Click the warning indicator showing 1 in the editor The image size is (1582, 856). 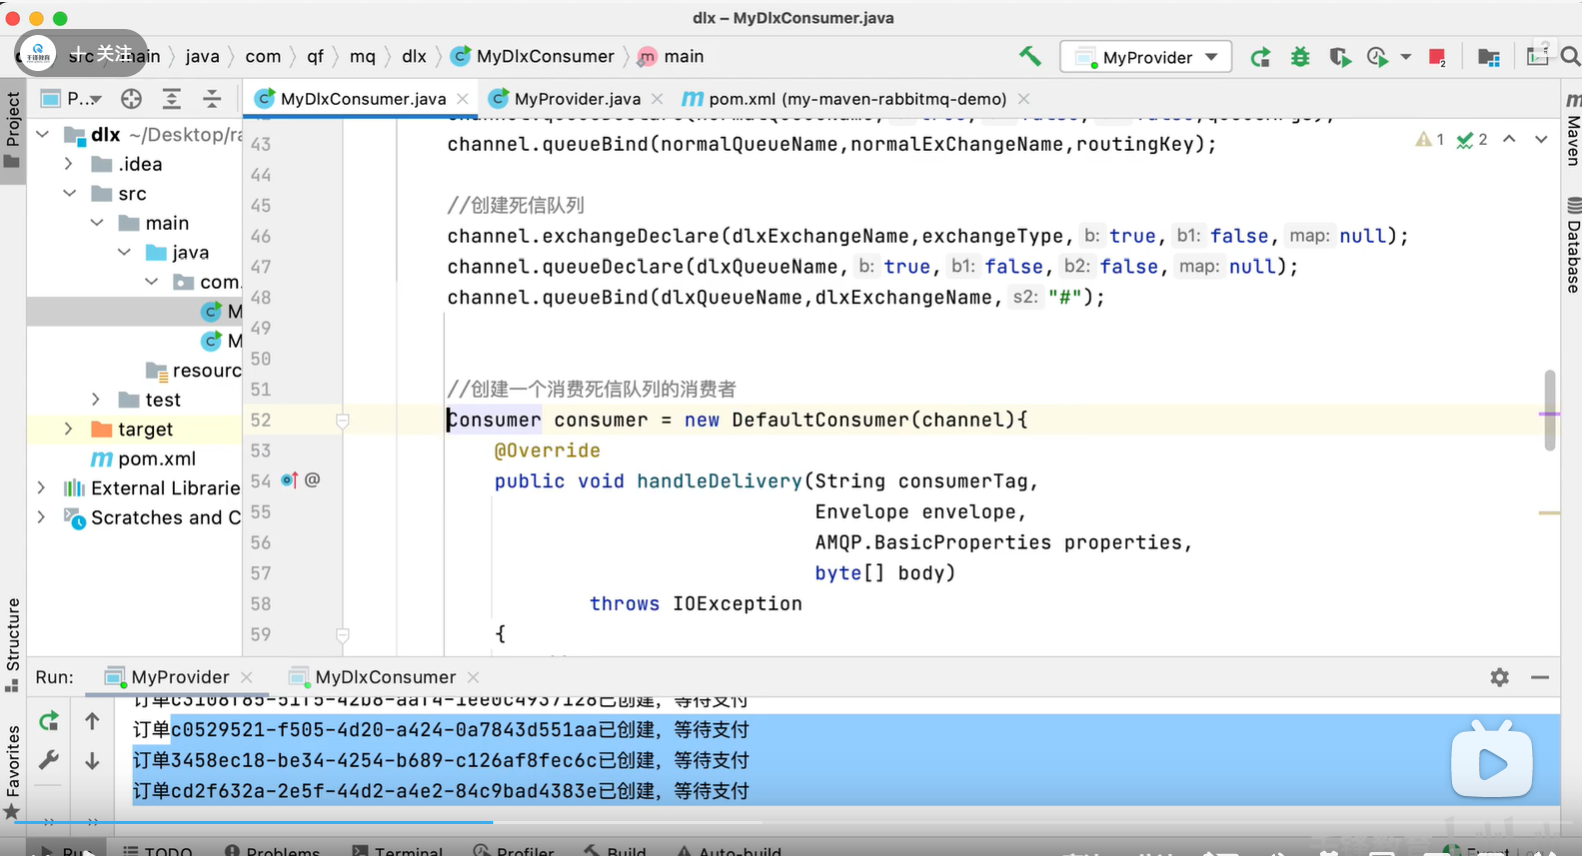[x=1429, y=140]
